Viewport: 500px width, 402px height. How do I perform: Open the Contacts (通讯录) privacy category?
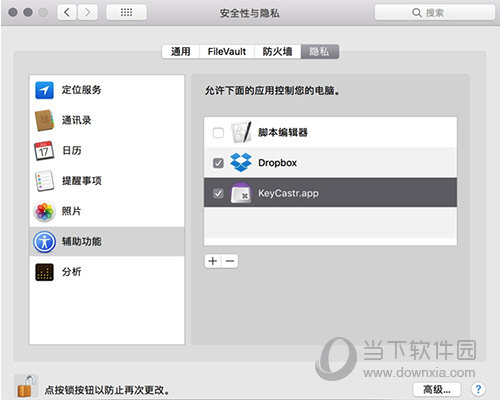[x=107, y=120]
